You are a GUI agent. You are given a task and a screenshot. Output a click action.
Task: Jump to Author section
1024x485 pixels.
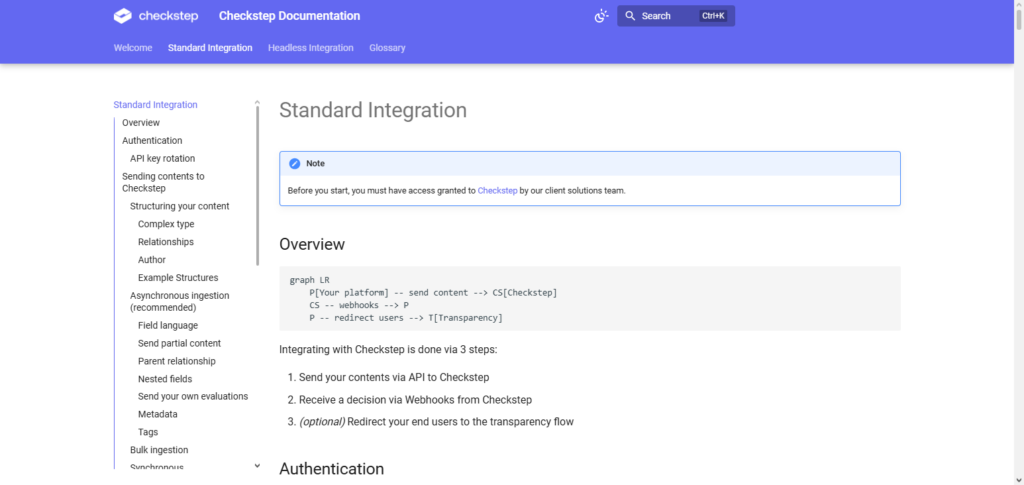coord(152,260)
